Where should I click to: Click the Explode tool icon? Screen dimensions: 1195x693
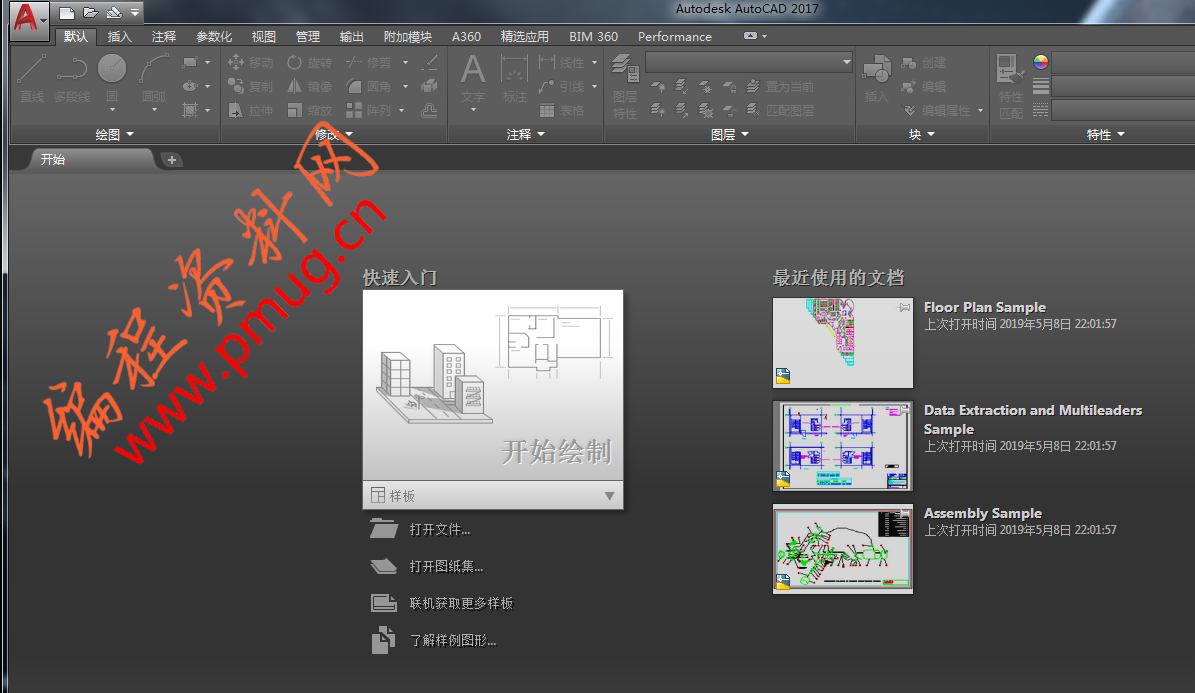pos(430,86)
